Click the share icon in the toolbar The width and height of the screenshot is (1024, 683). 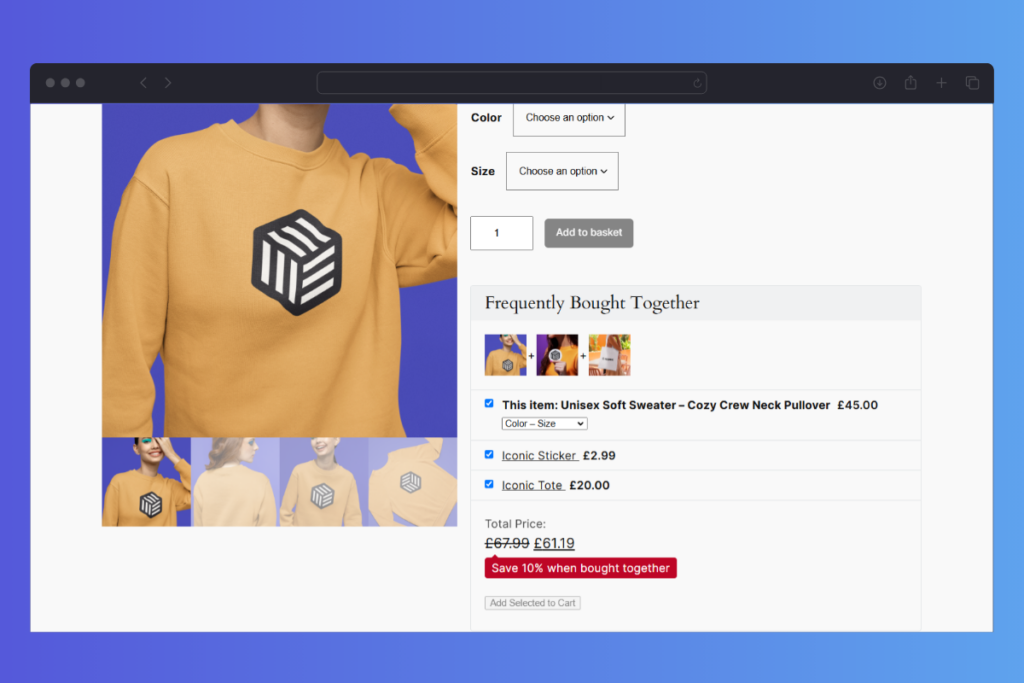tap(911, 83)
